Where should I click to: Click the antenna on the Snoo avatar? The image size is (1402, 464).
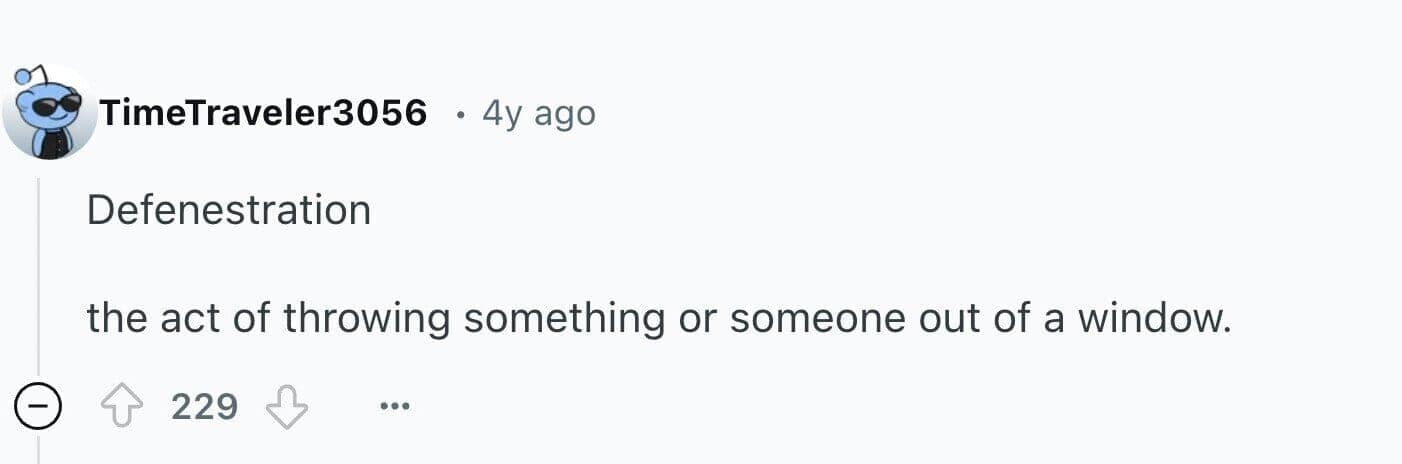click(24, 76)
